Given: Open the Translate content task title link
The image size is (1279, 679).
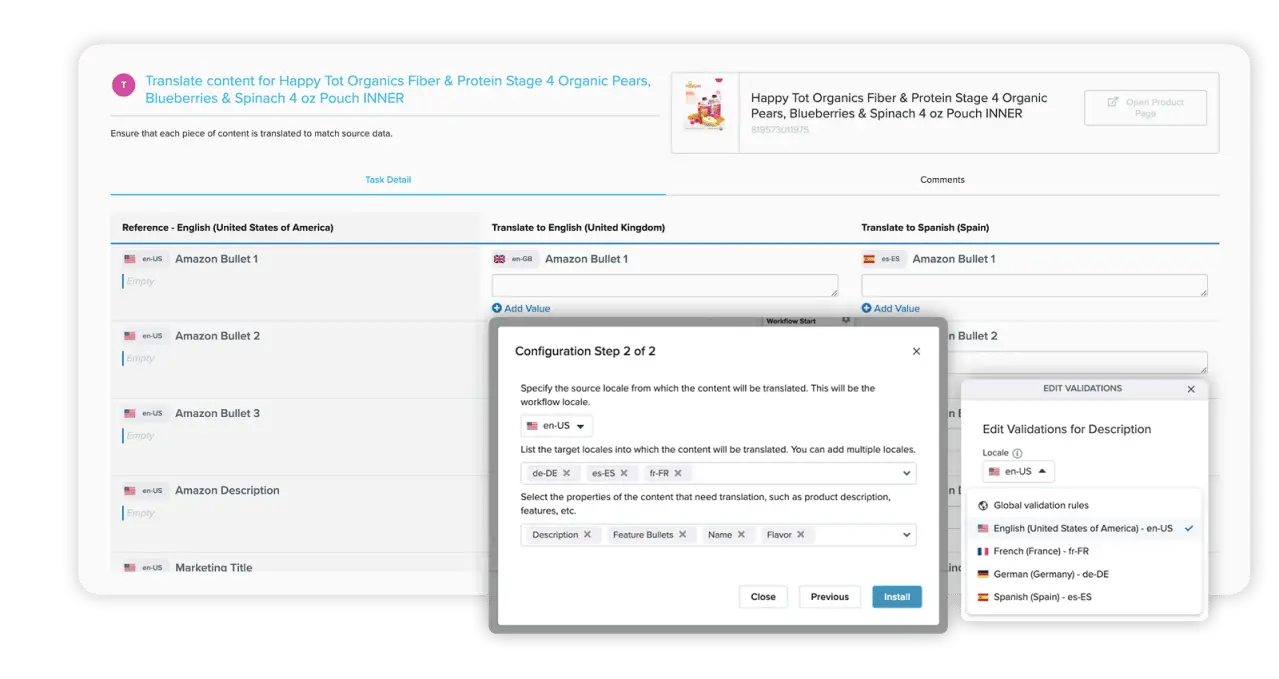Looking at the screenshot, I should 398,90.
